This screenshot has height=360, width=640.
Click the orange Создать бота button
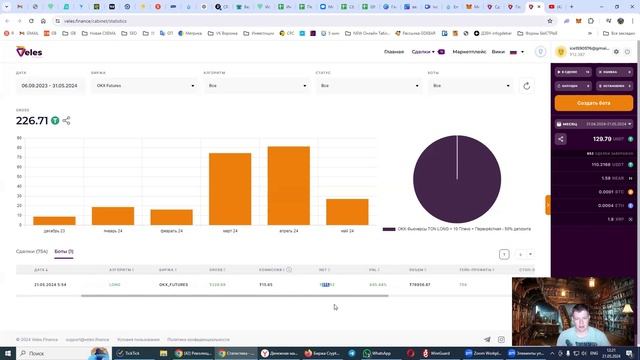[594, 103]
